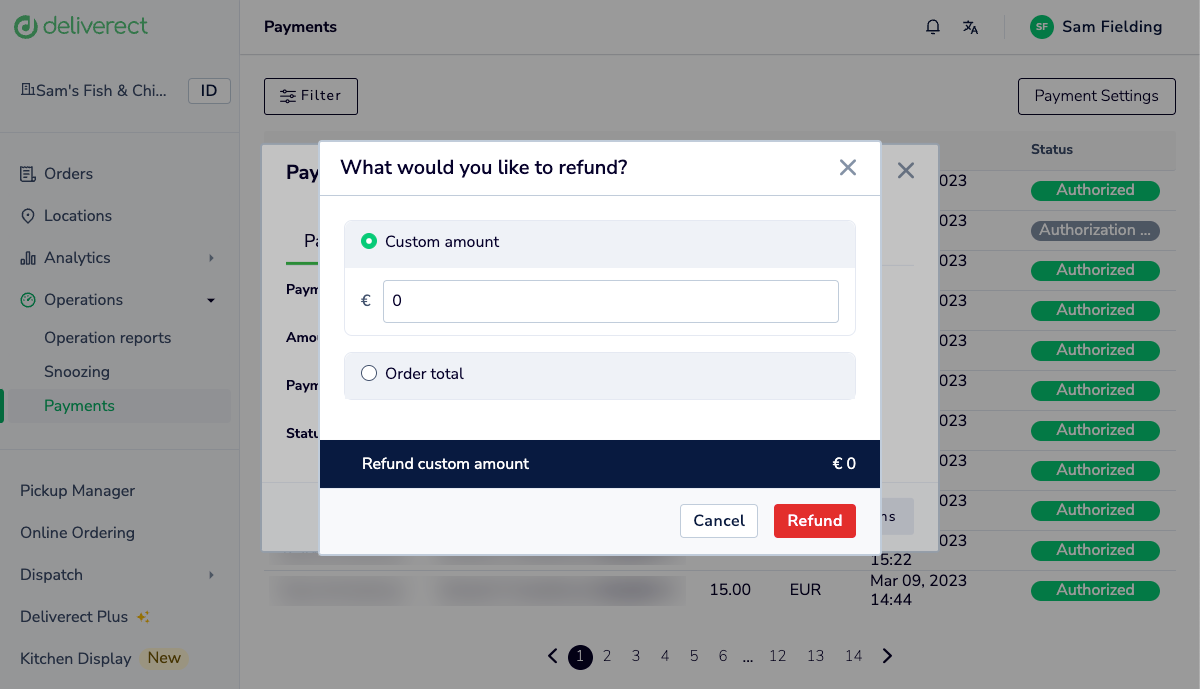Expand the Analytics submenu arrow
The image size is (1200, 689).
(x=211, y=258)
